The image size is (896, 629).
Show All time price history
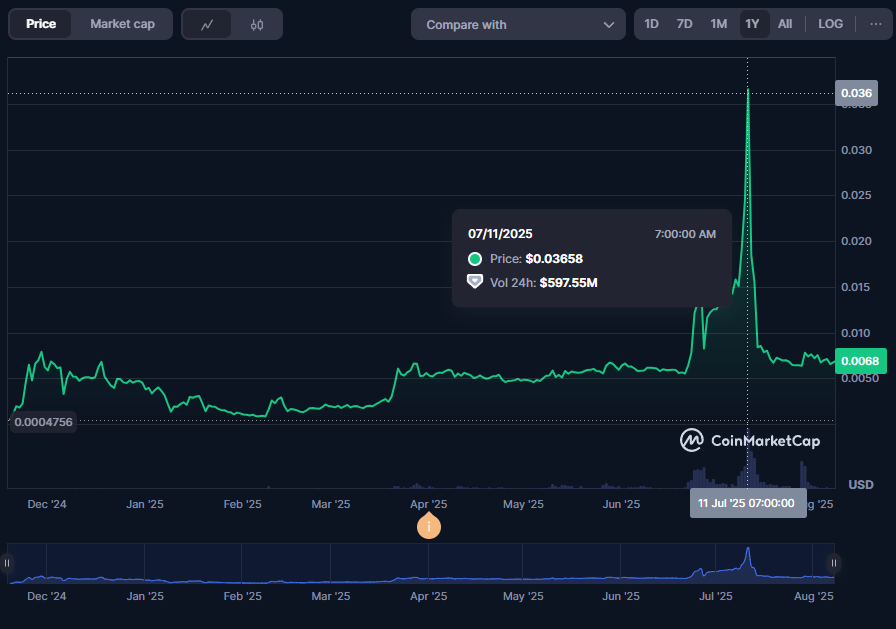point(785,24)
